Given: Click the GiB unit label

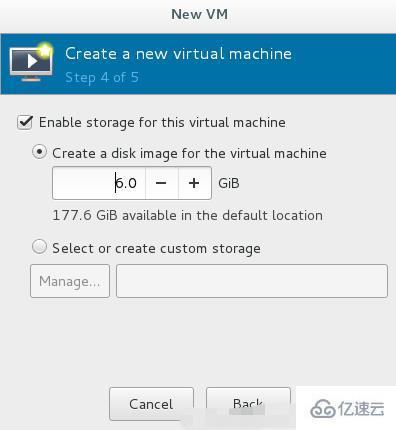Looking at the screenshot, I should click(229, 183).
